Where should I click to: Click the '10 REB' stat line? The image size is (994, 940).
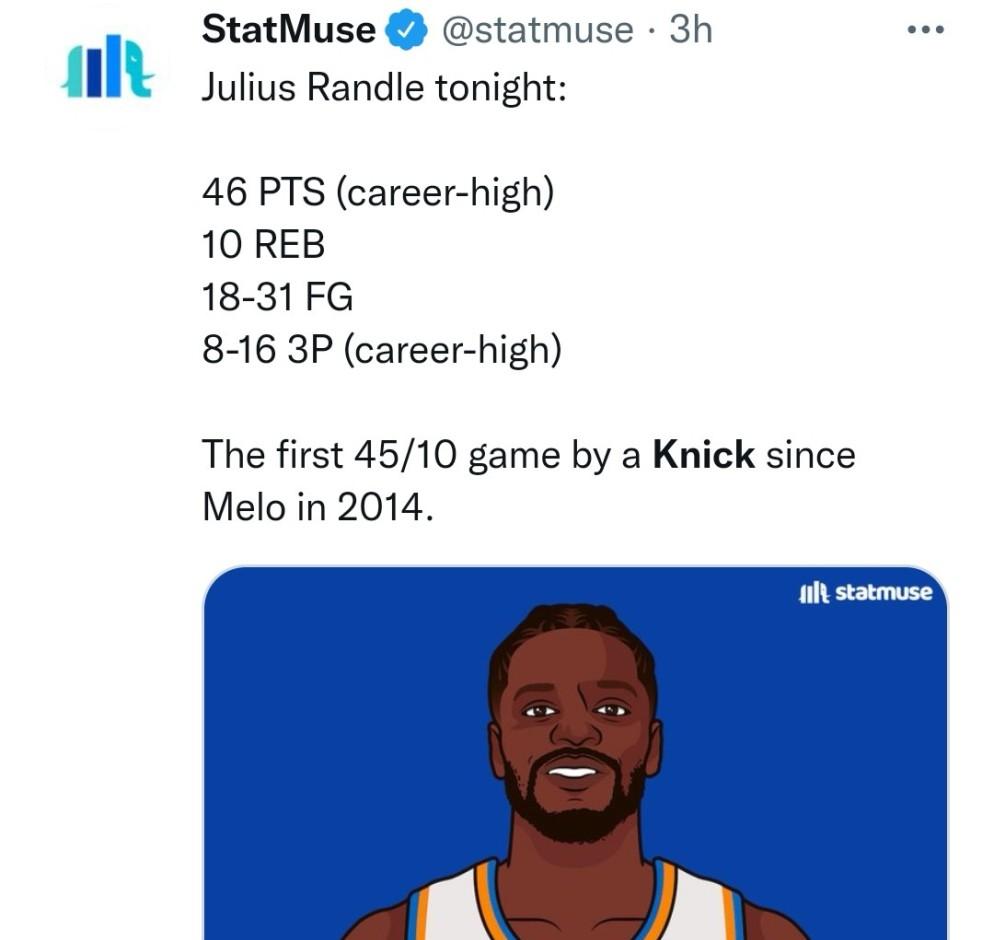[264, 245]
